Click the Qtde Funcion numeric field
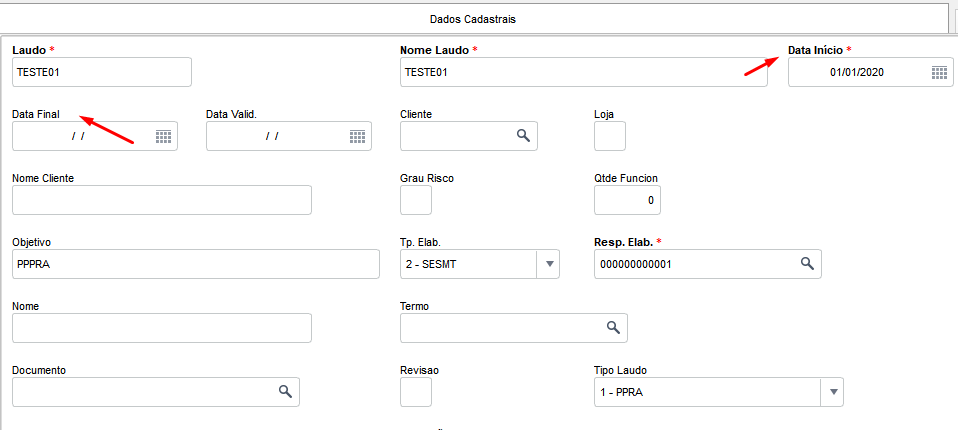The height and width of the screenshot is (430, 958). 627,200
